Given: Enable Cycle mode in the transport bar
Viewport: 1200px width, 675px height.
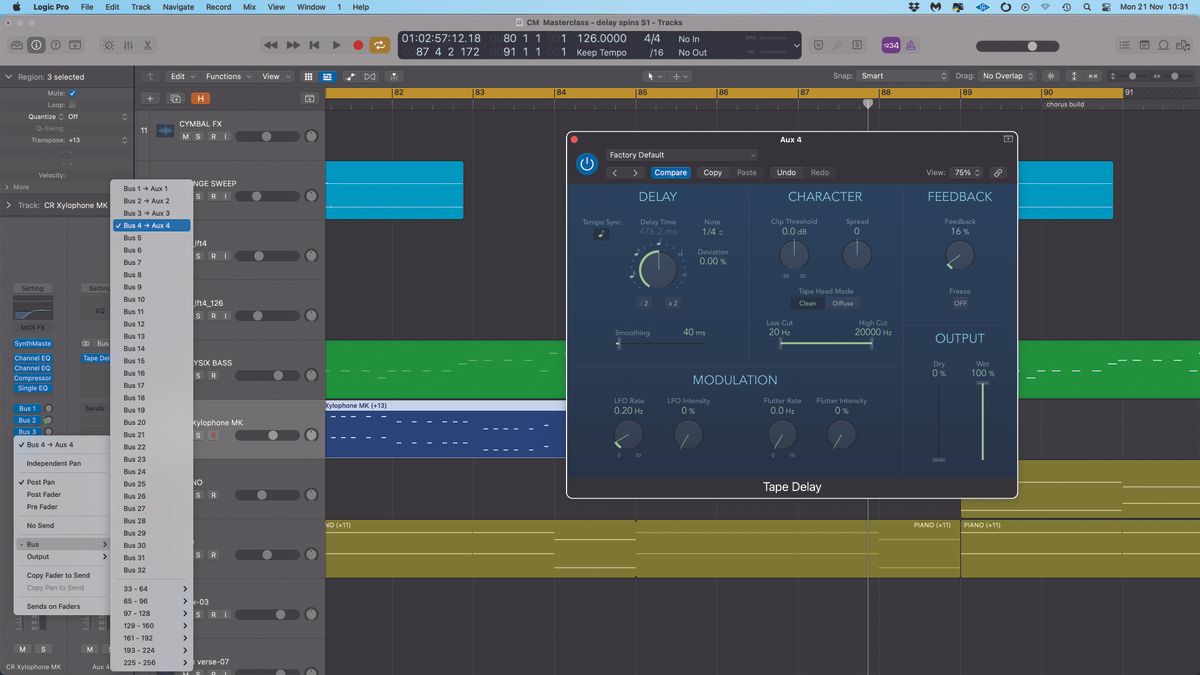Looking at the screenshot, I should pyautogui.click(x=380, y=44).
